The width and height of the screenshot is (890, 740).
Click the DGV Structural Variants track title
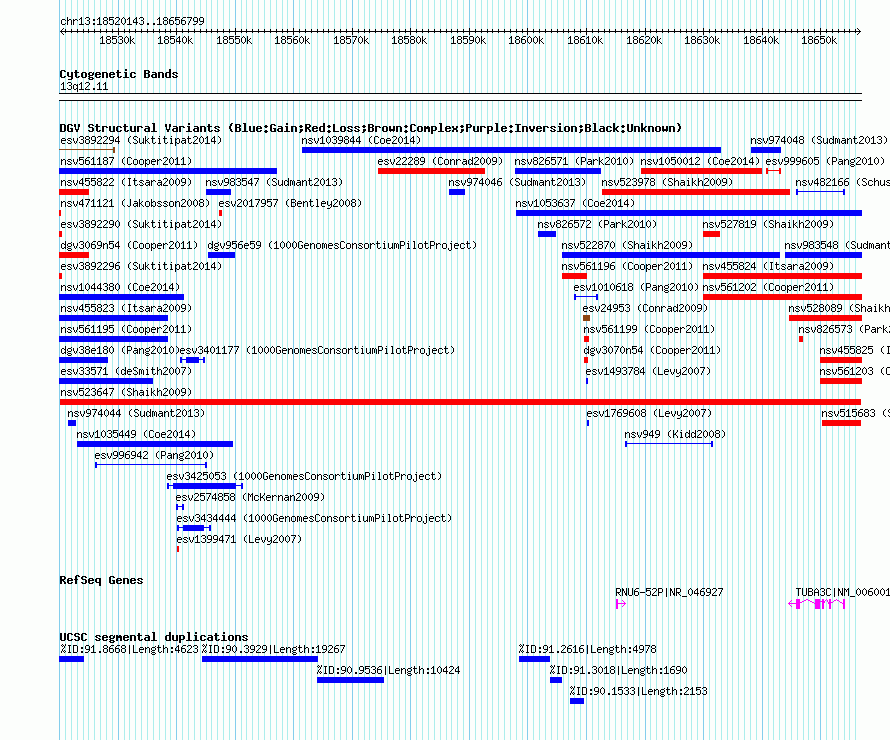(370, 128)
